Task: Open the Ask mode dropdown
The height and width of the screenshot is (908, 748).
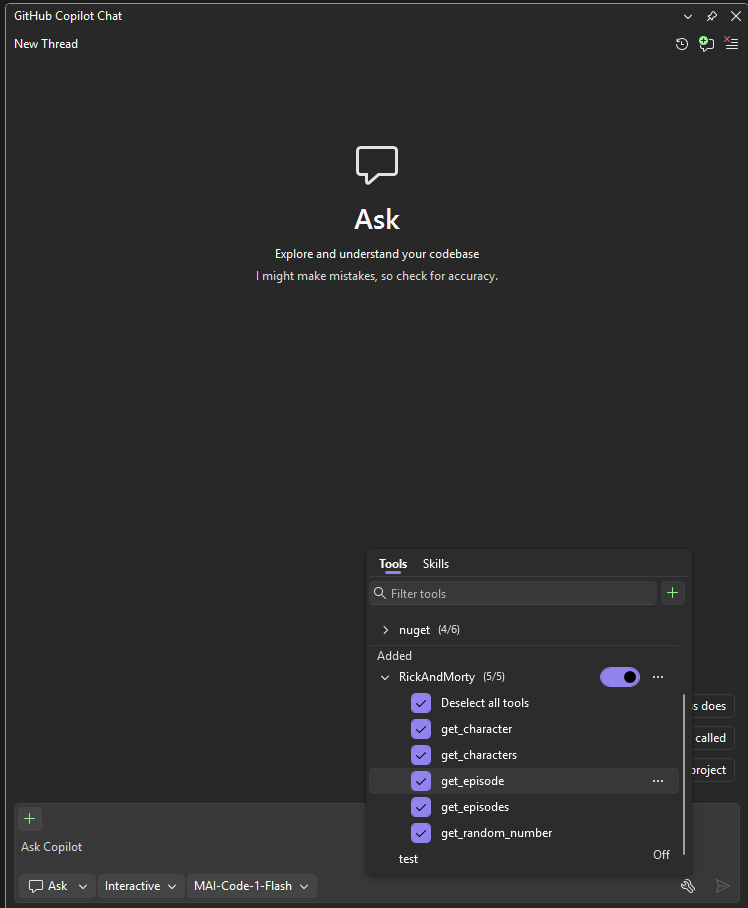Action: tap(57, 886)
